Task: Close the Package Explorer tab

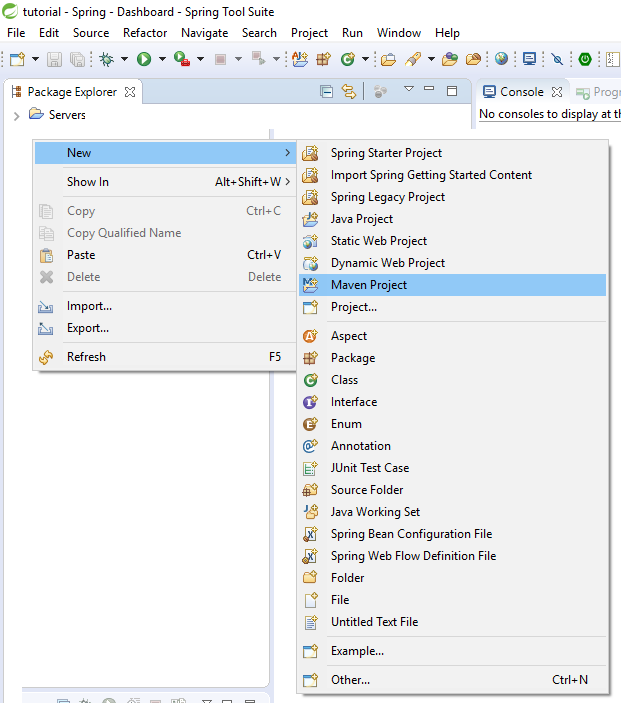Action: (130, 92)
